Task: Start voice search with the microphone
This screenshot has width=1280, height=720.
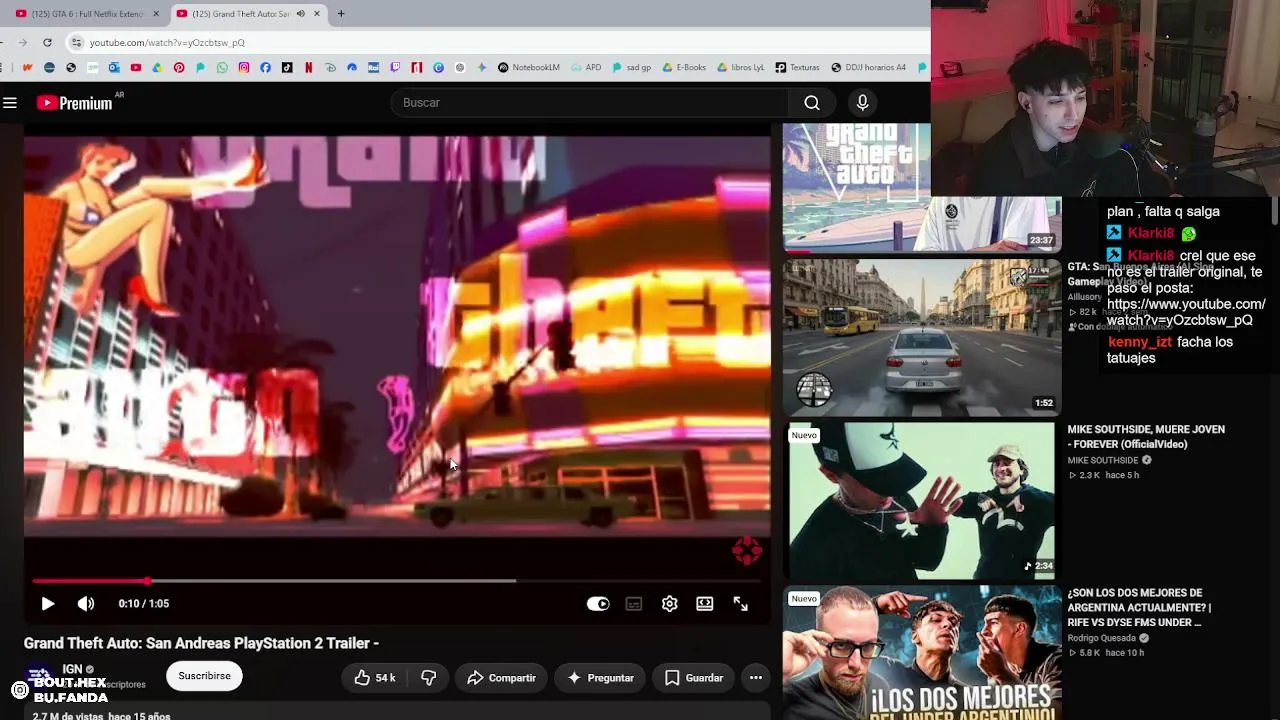Action: click(x=862, y=103)
